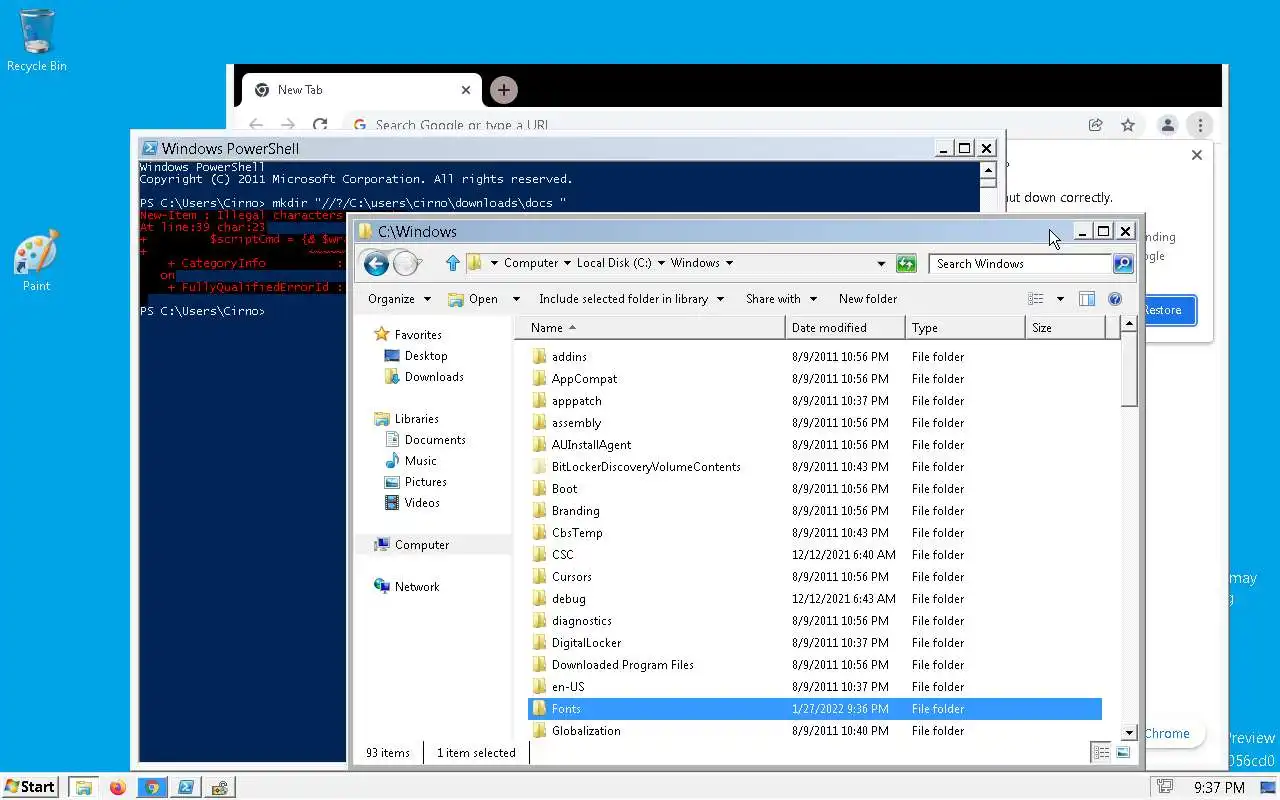The width and height of the screenshot is (1280, 800).
Task: Go back with the Explorer Back arrow
Action: (x=376, y=264)
